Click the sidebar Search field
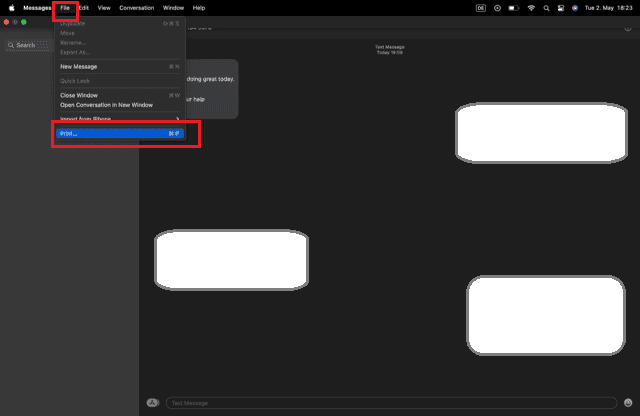 tap(28, 45)
